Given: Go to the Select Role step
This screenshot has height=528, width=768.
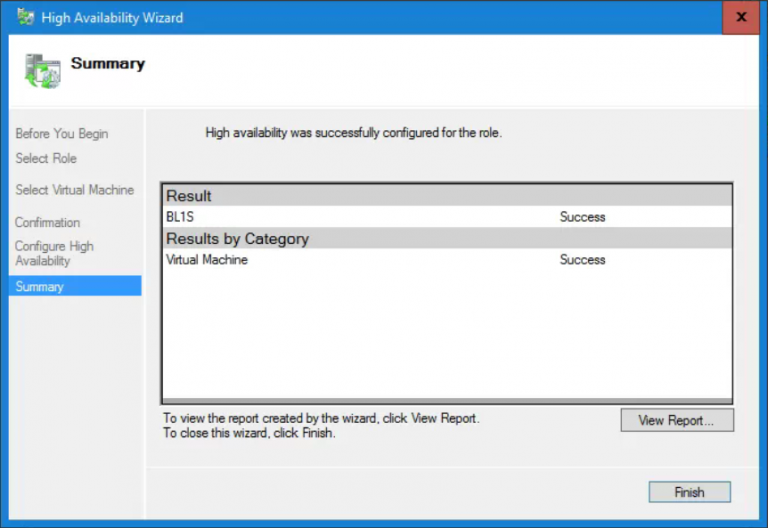Looking at the screenshot, I should 46,158.
